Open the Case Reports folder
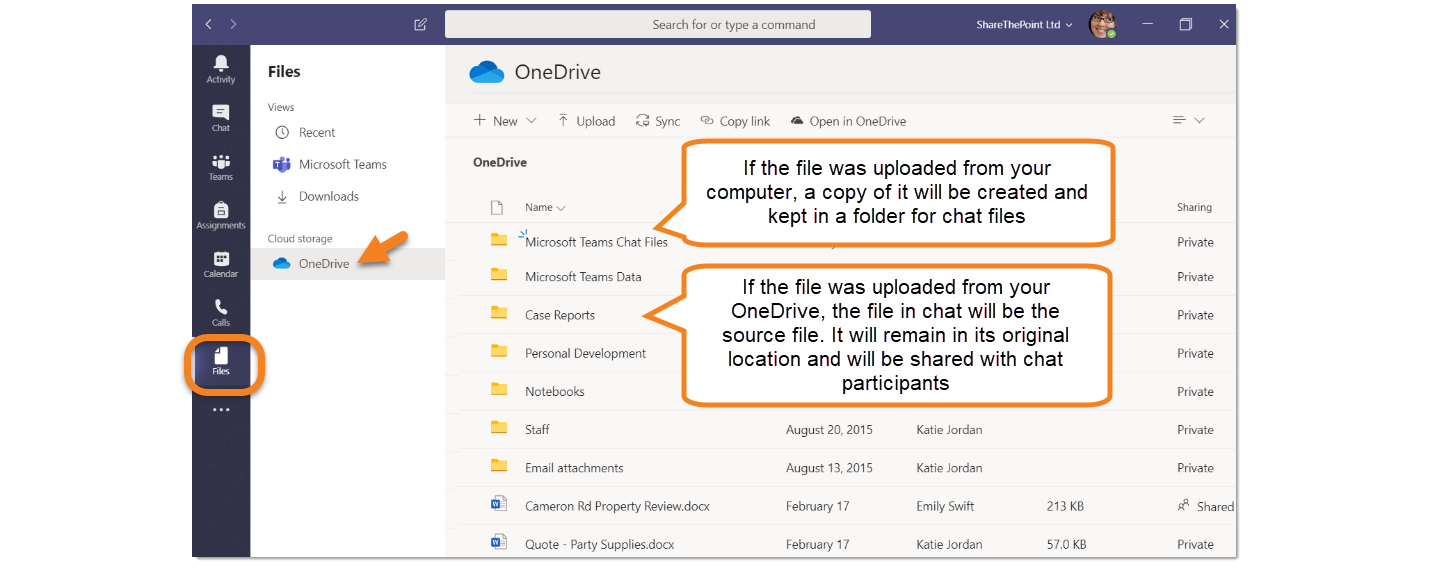Screen dimensions: 1435x568 coord(560,315)
